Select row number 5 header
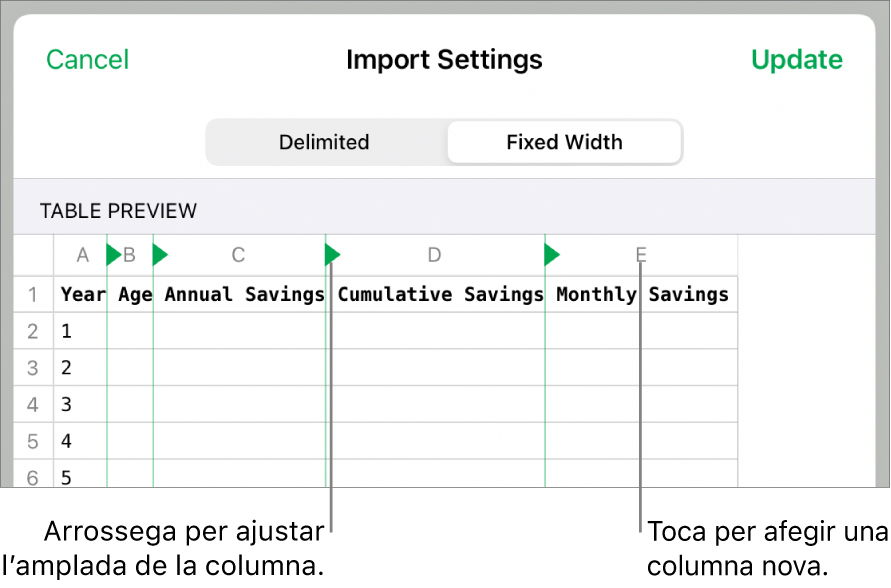Viewport: 891px width, 588px height. pyautogui.click(x=33, y=441)
